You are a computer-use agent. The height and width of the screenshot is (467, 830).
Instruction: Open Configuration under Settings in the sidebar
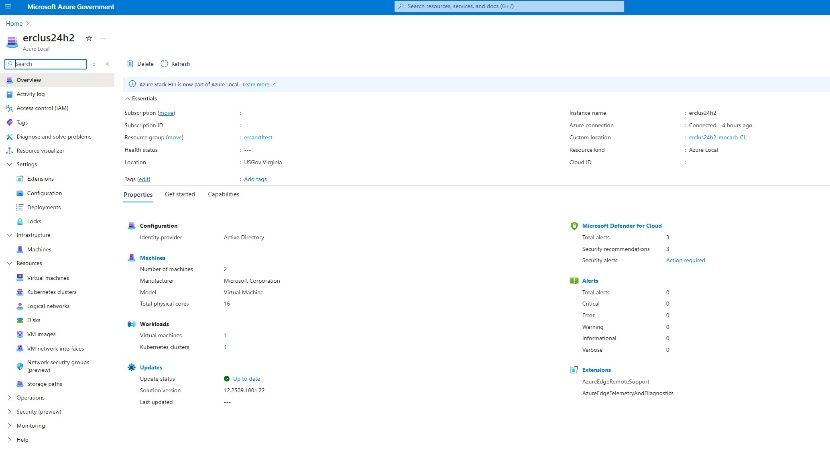point(44,193)
